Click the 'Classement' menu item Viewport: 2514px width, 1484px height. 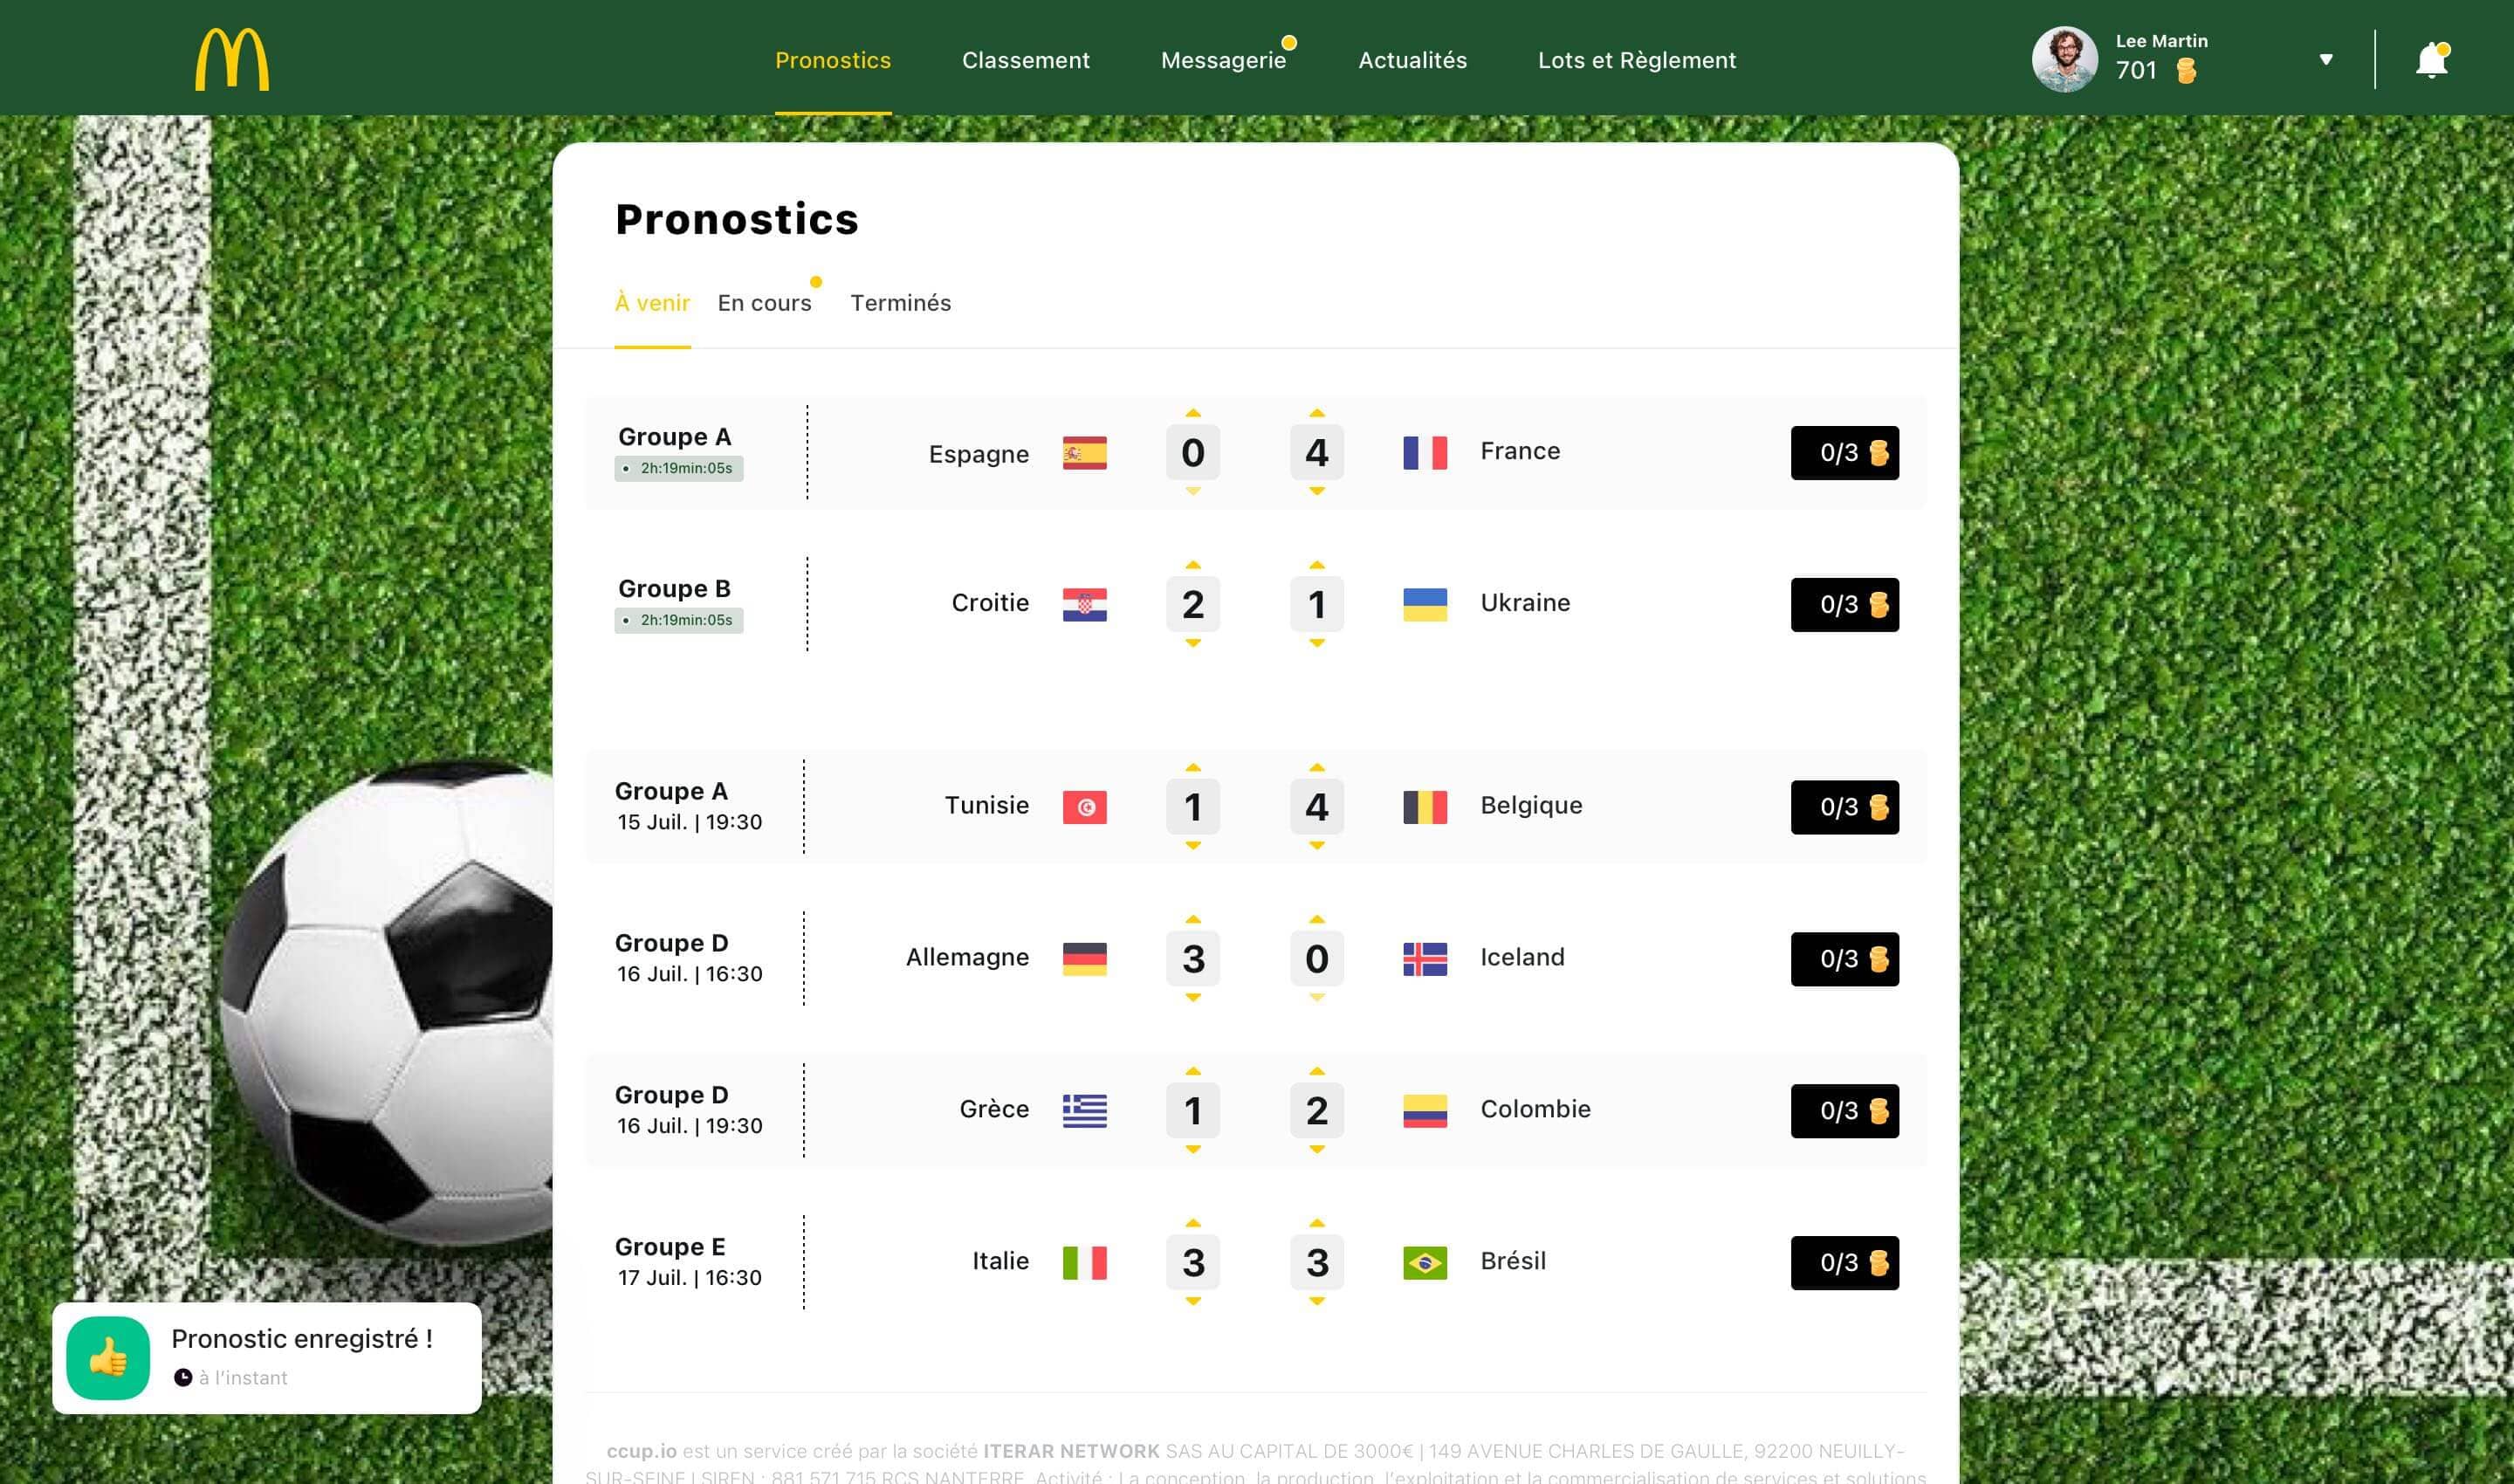click(x=1025, y=58)
